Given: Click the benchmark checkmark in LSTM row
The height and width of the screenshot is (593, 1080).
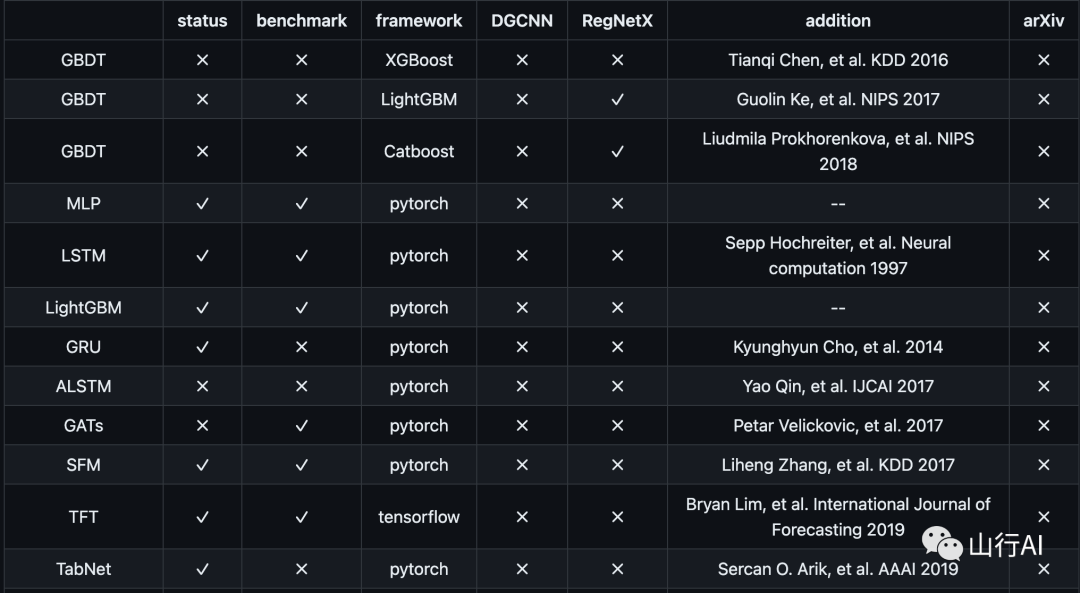Looking at the screenshot, I should [301, 256].
